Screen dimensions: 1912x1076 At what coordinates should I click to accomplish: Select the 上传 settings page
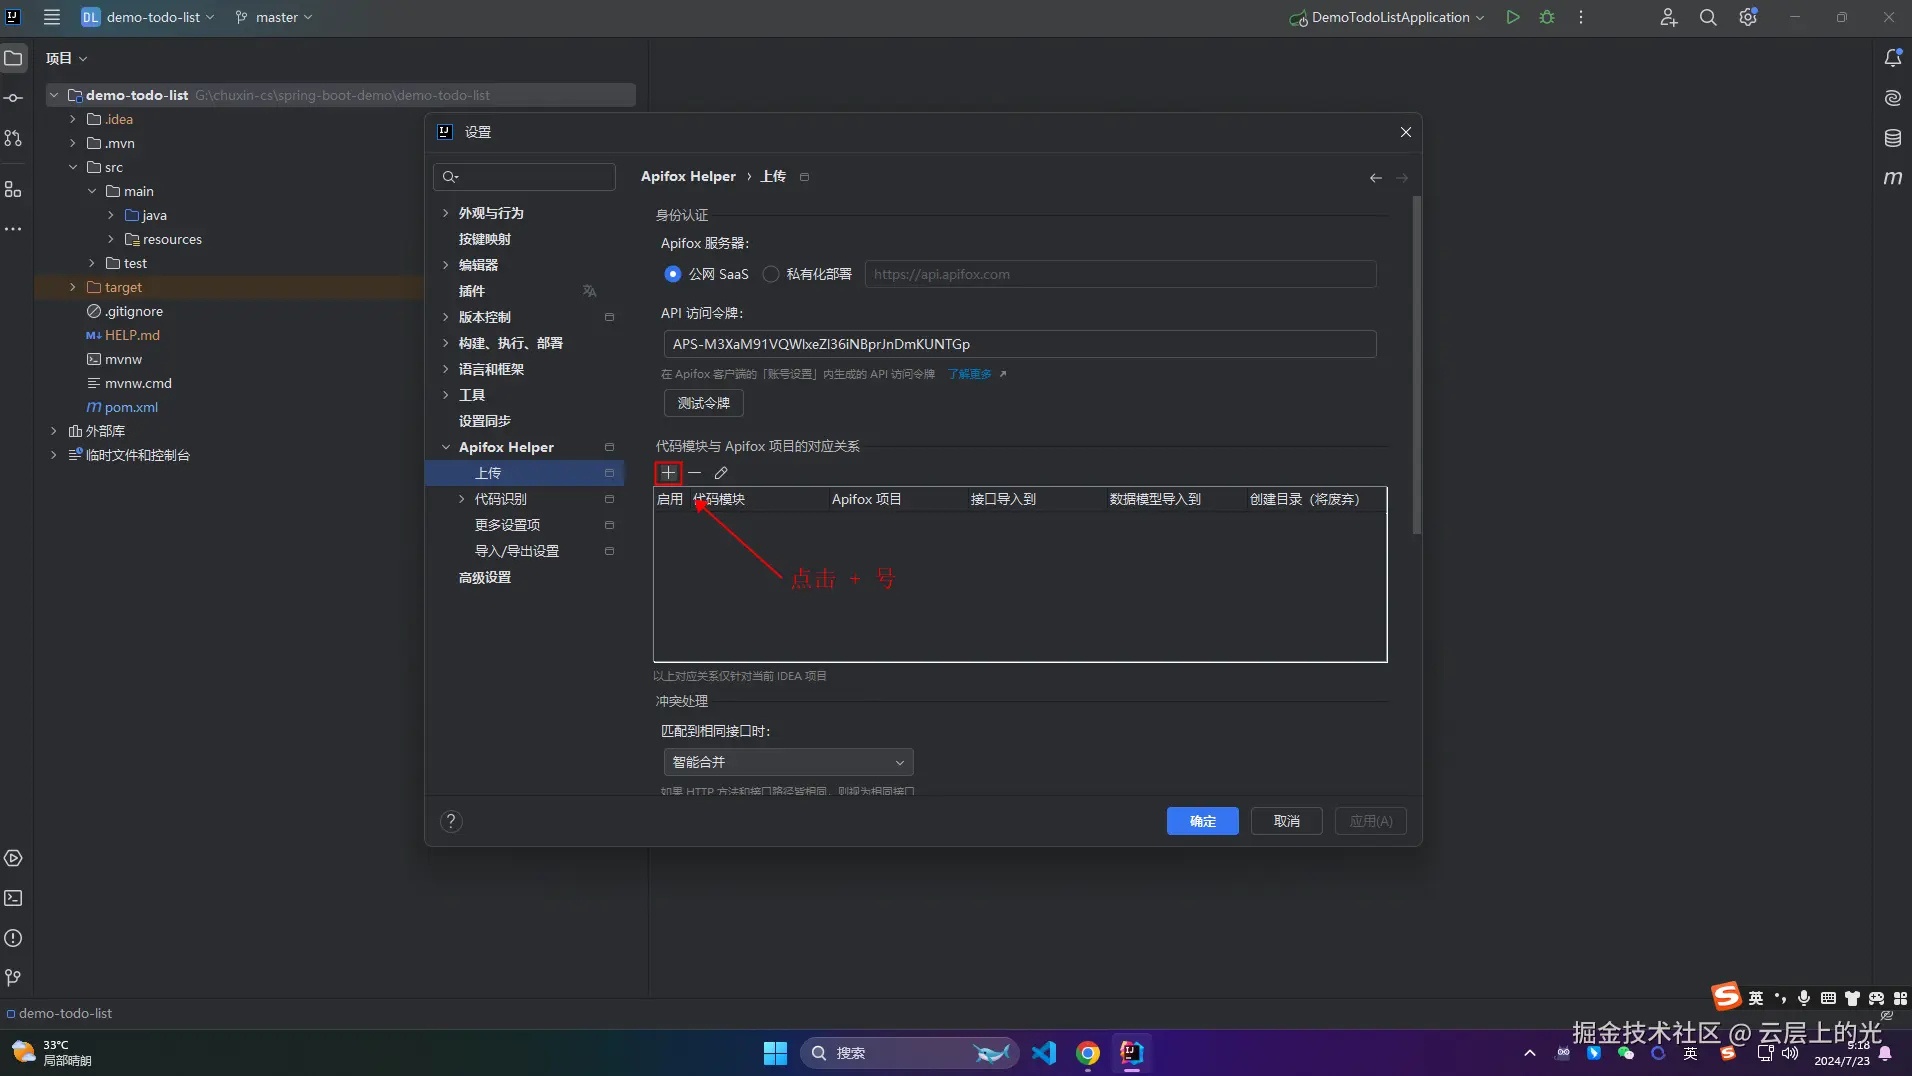(x=524, y=473)
